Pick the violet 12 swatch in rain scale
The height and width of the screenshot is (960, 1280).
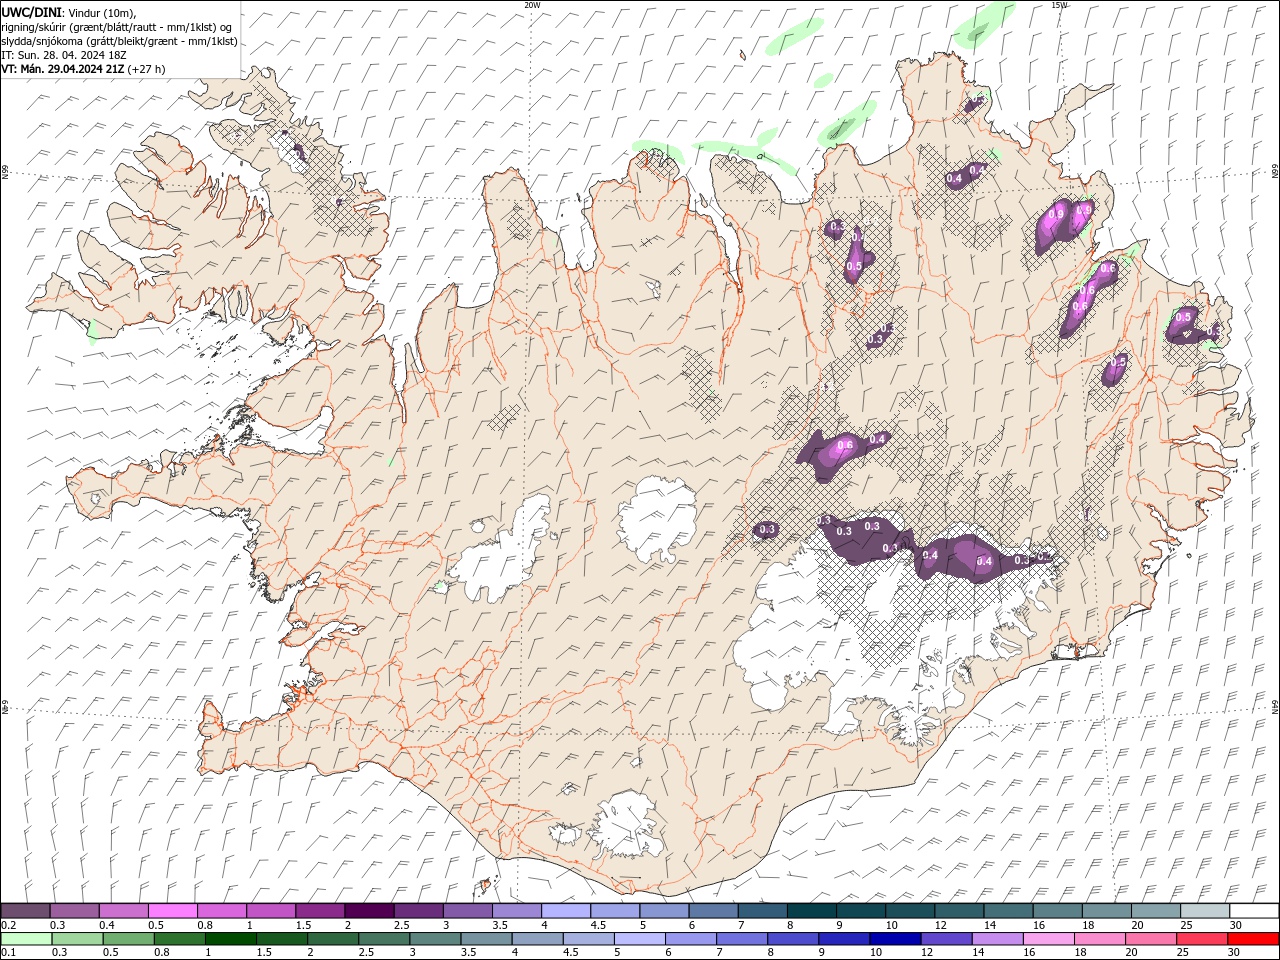click(x=946, y=939)
